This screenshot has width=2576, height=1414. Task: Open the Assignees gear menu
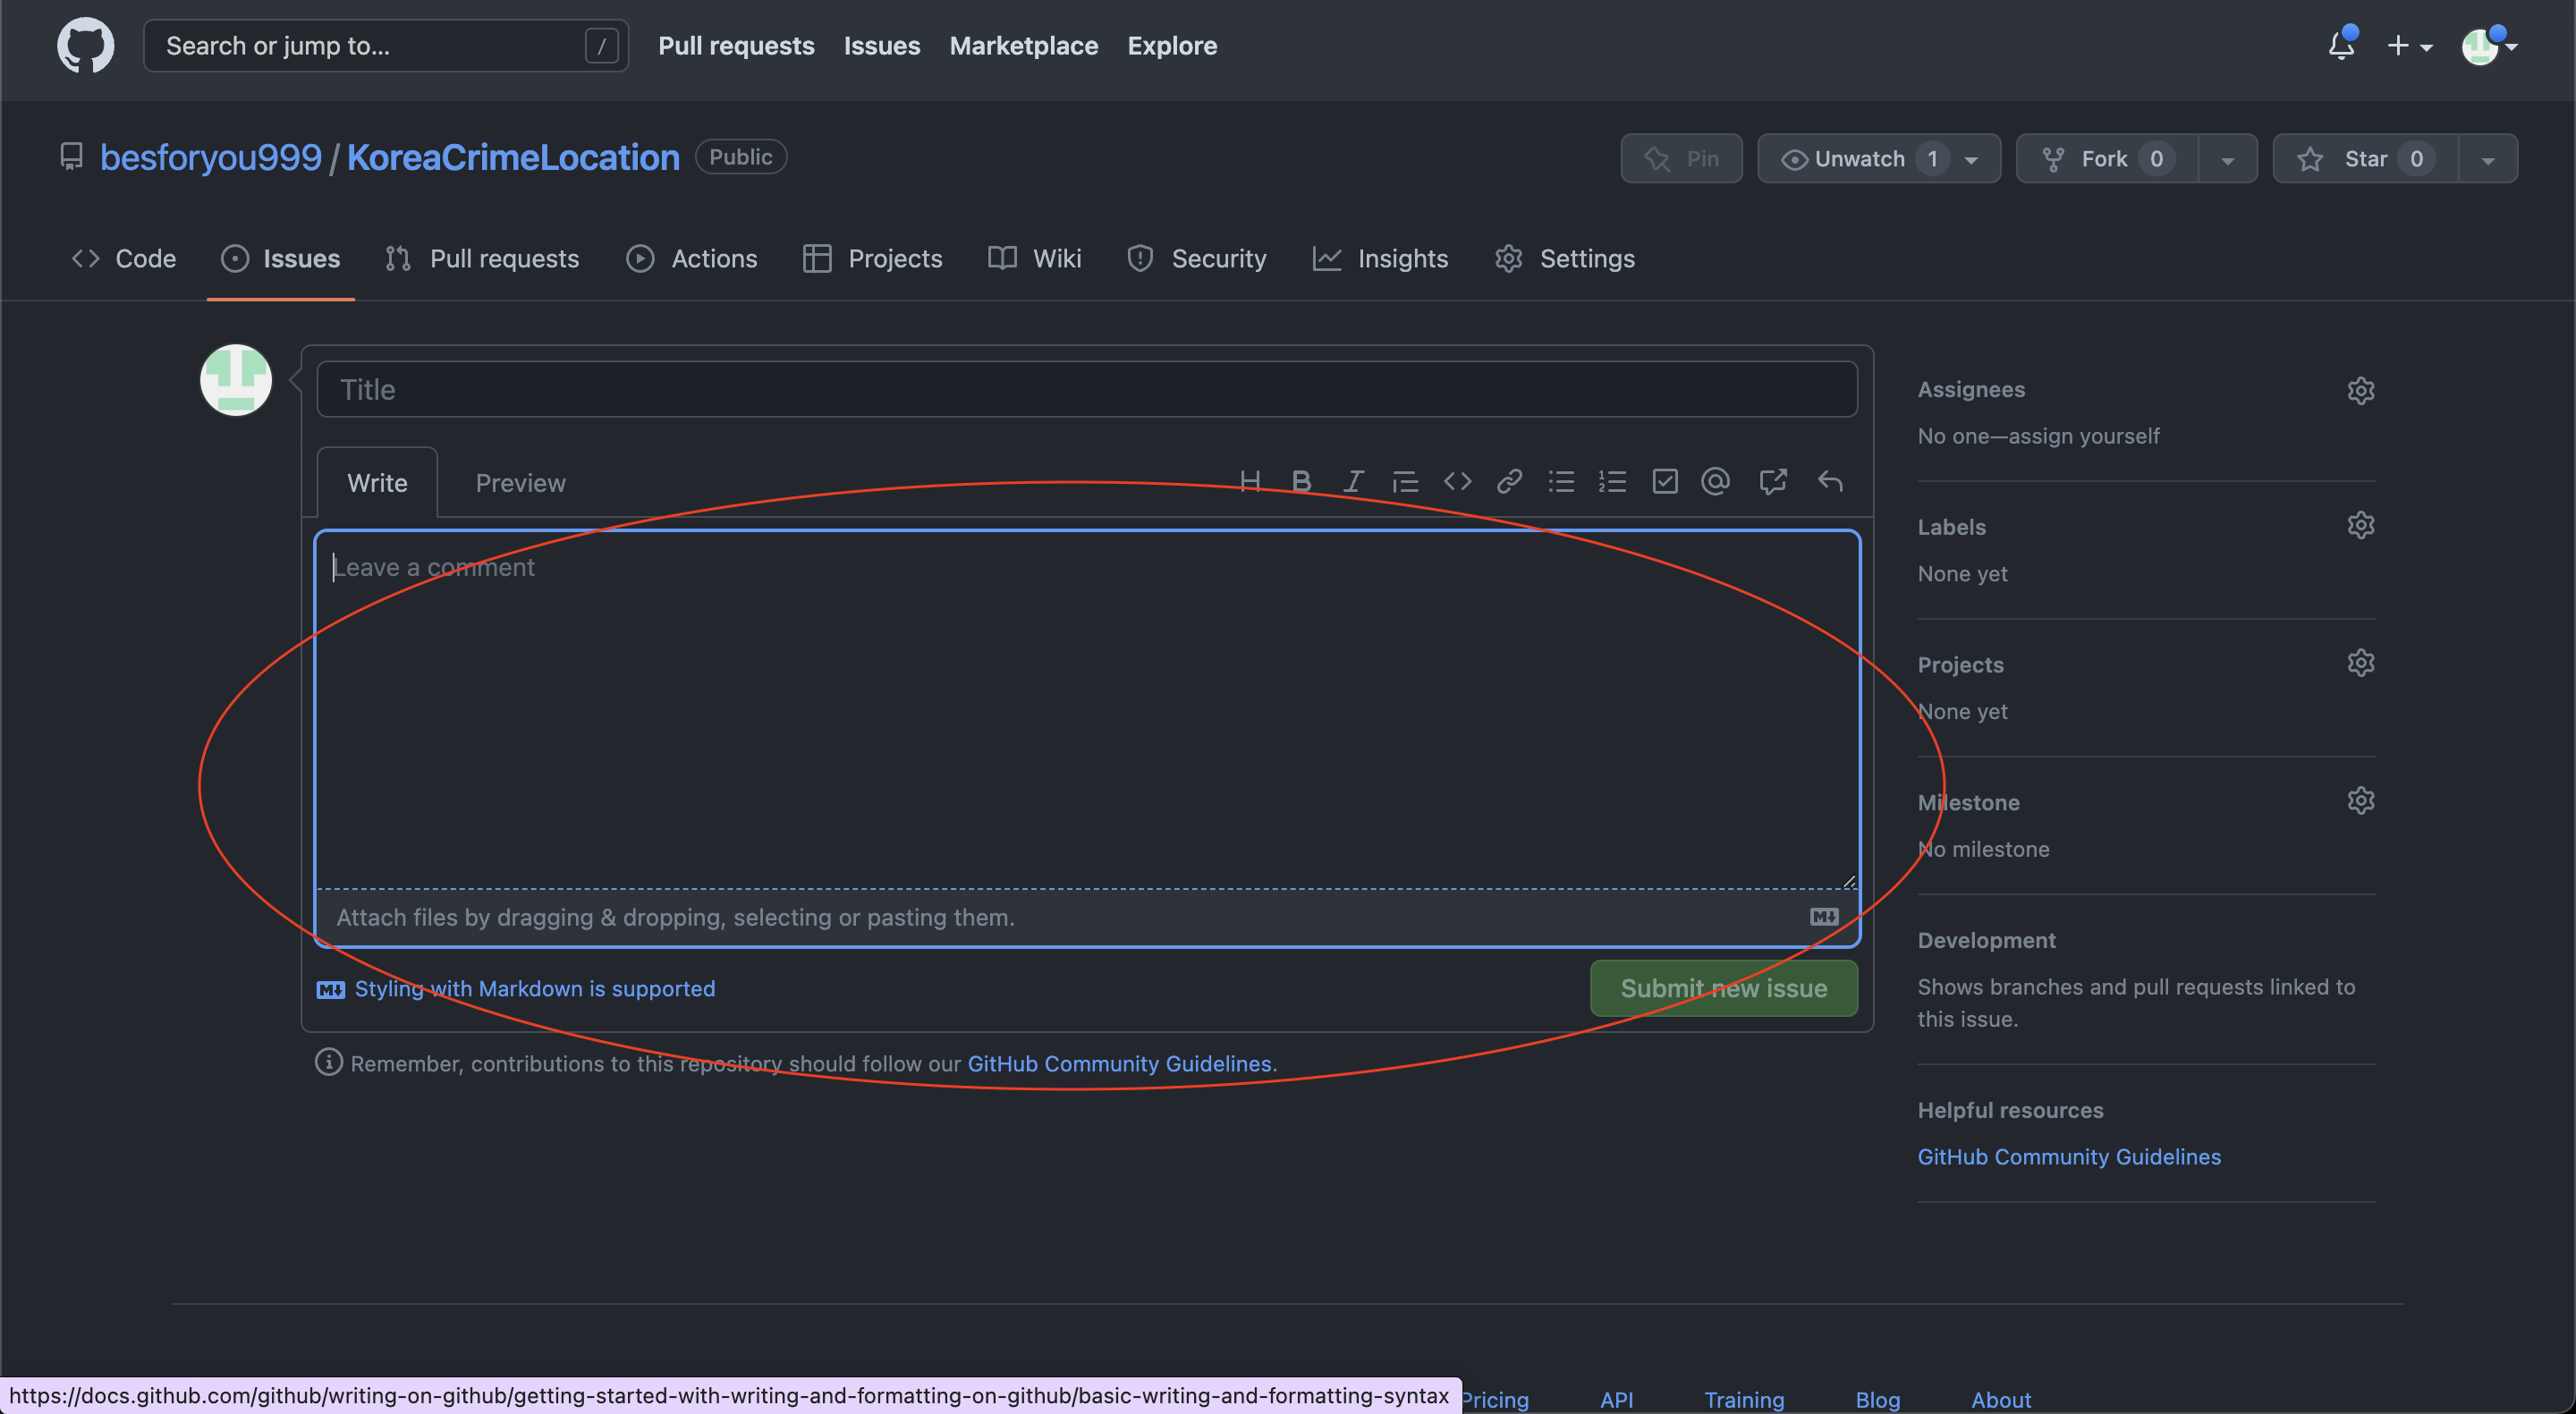(x=2360, y=390)
